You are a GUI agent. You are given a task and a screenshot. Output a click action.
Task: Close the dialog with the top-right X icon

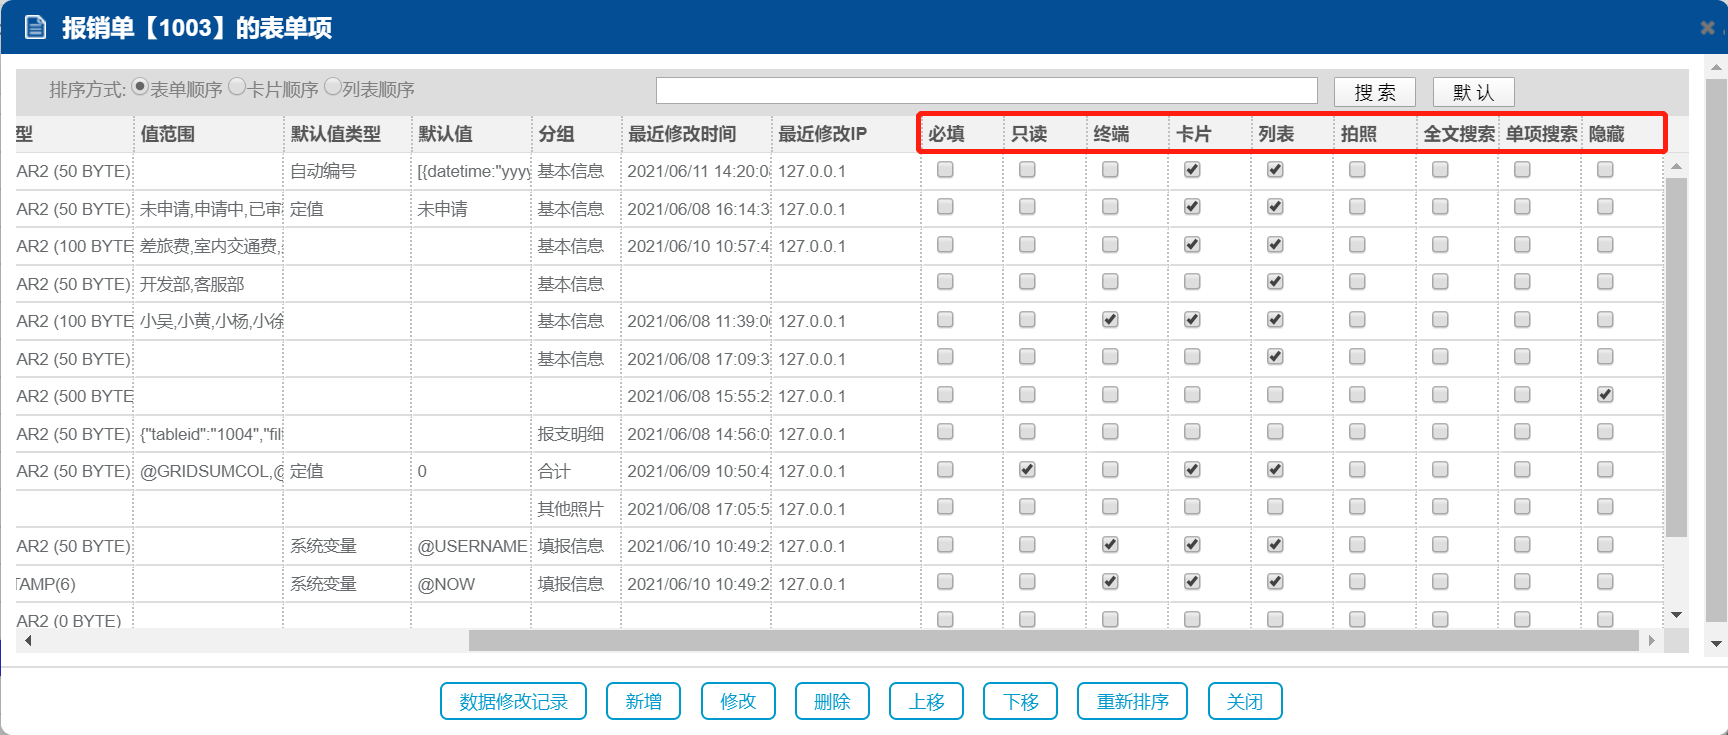point(1707,28)
